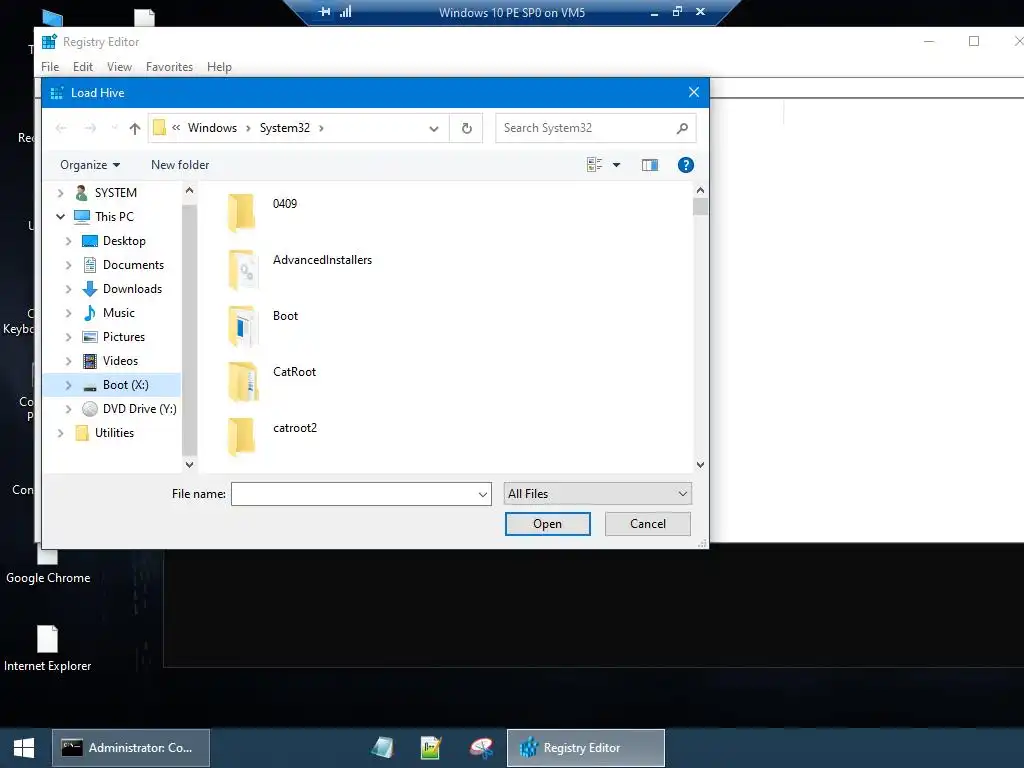Open the Edit menu in Registry Editor
The image size is (1024, 768).
82,67
